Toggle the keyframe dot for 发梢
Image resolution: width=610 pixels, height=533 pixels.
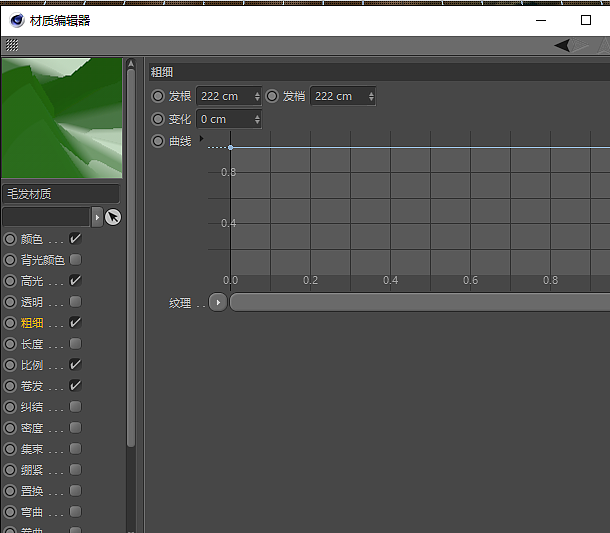(x=272, y=96)
